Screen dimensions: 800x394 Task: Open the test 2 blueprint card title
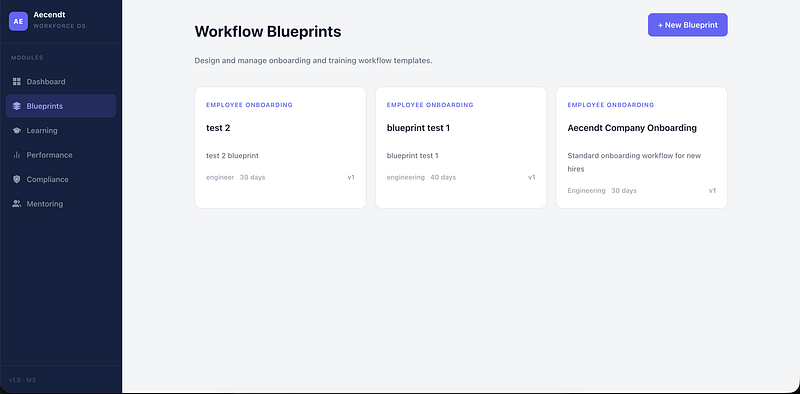218,128
